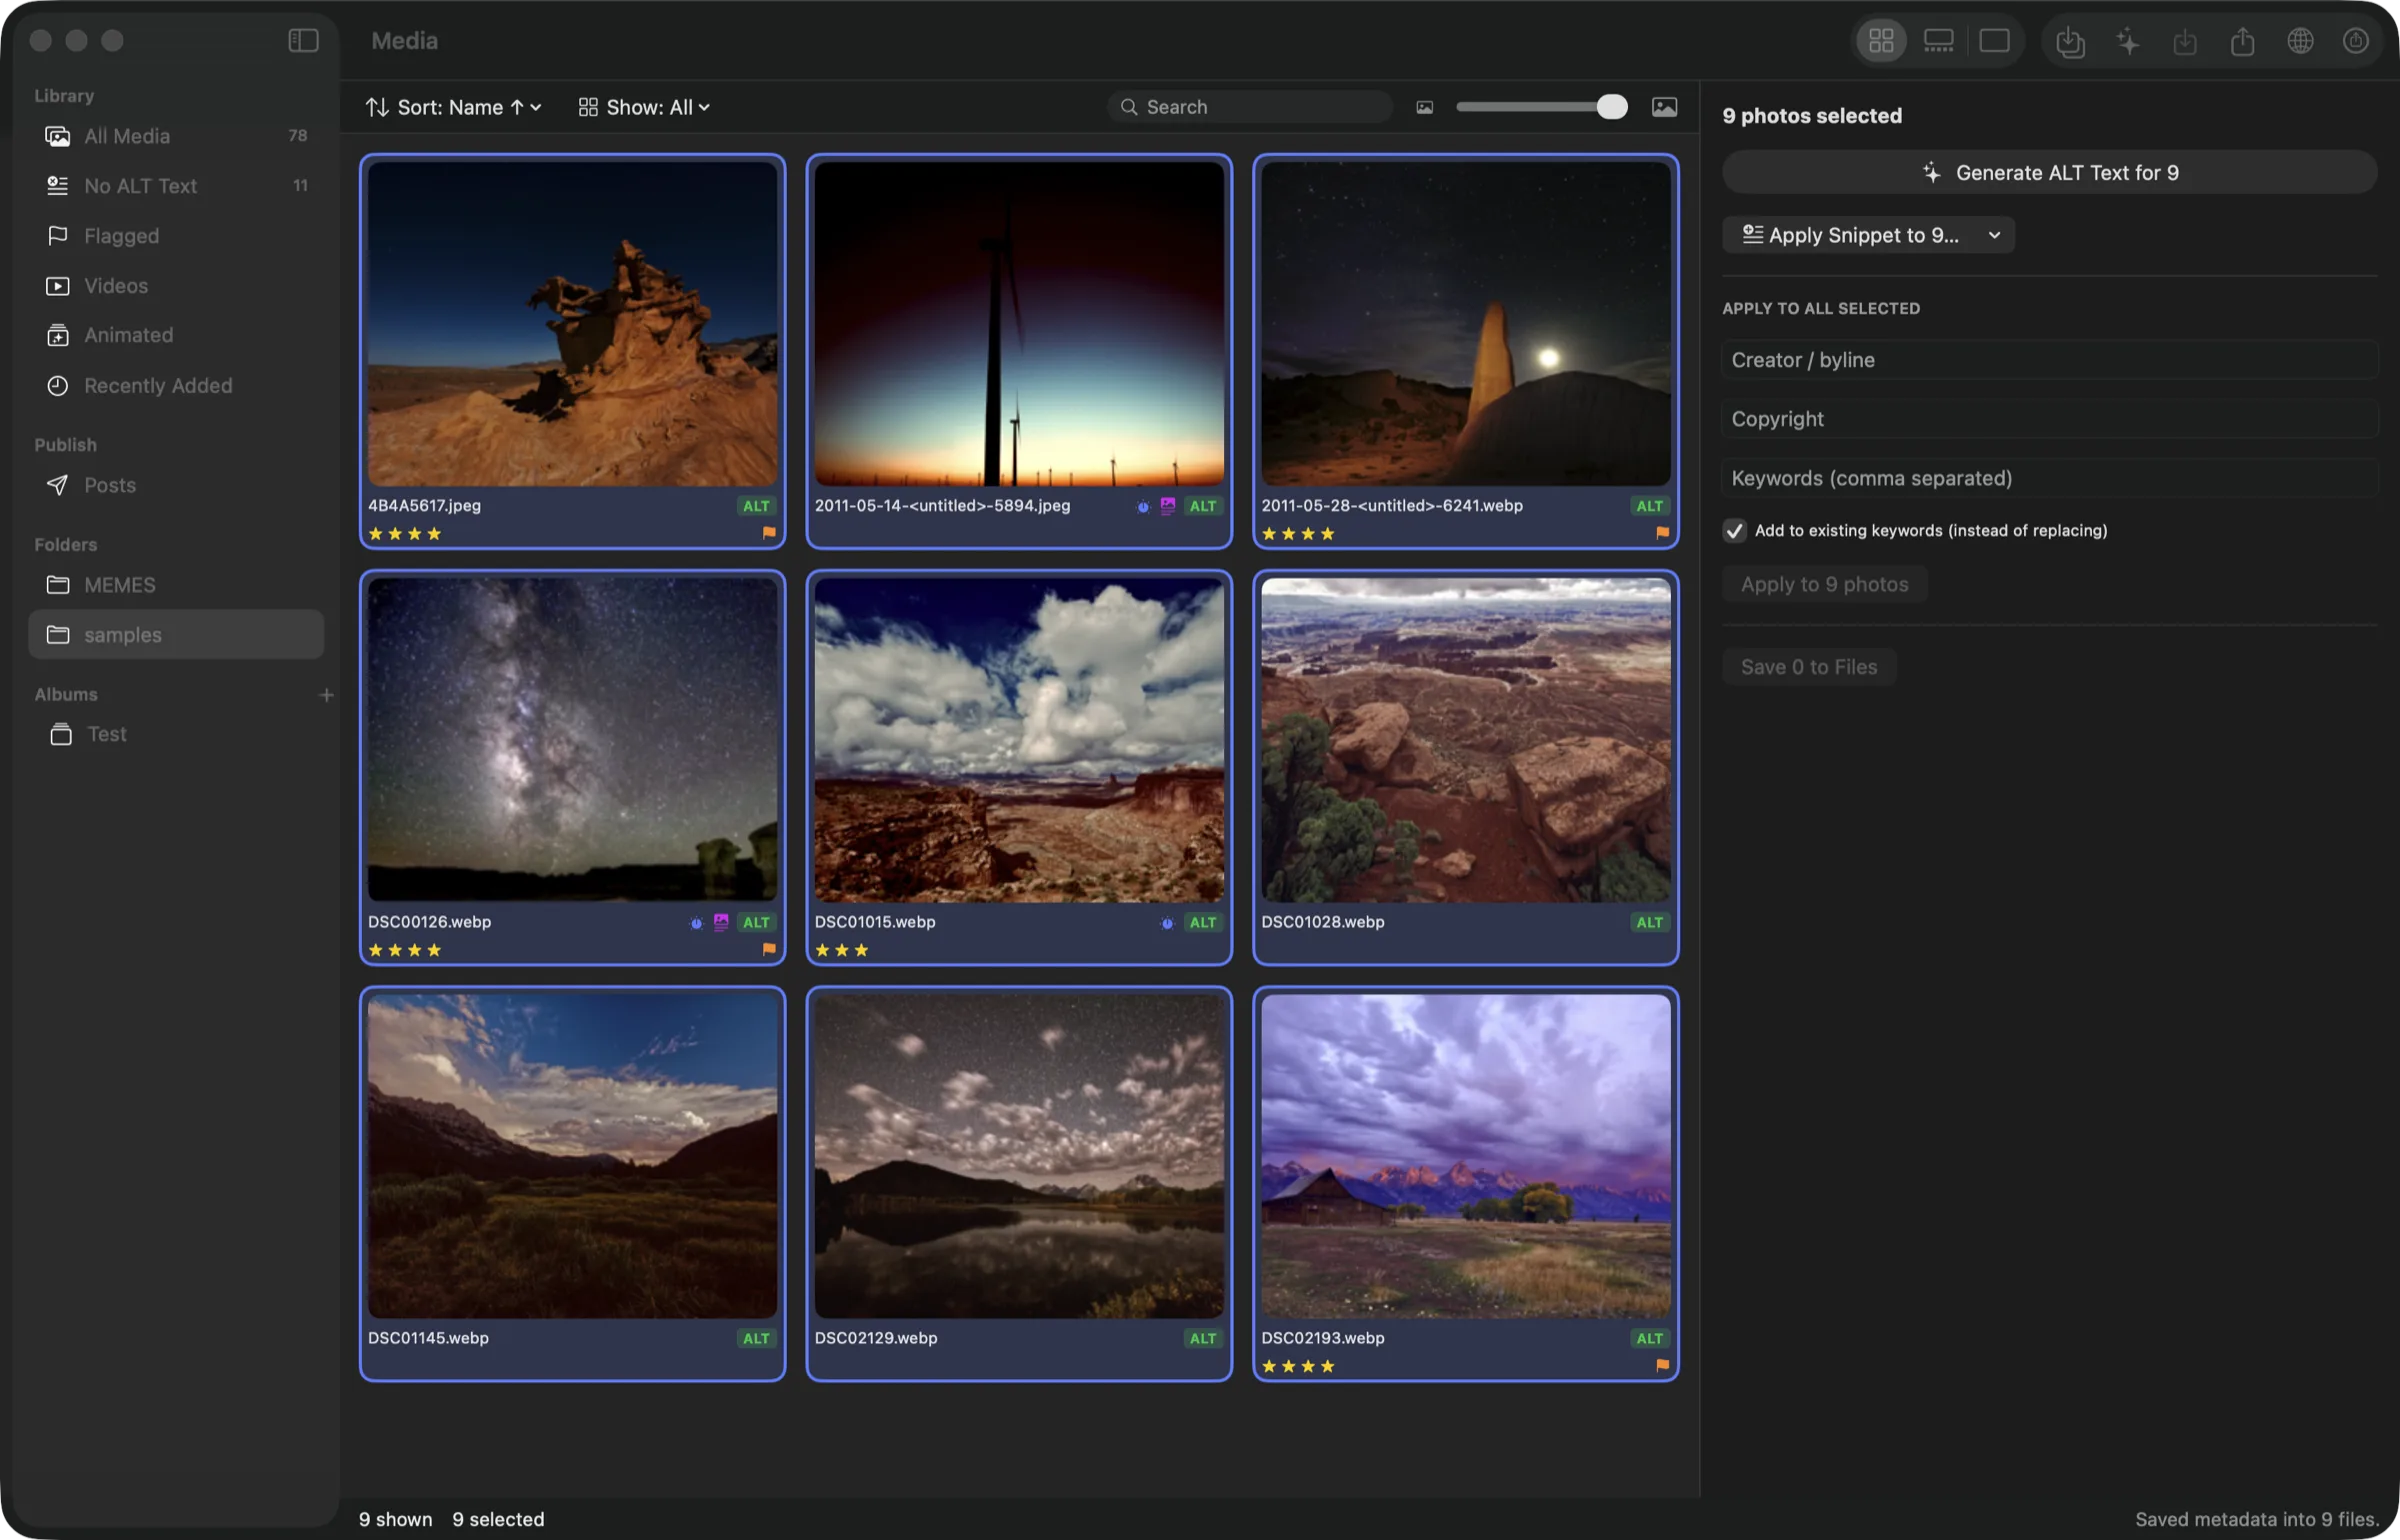Click the globe toolbar icon
2400x1540 pixels.
point(2300,41)
